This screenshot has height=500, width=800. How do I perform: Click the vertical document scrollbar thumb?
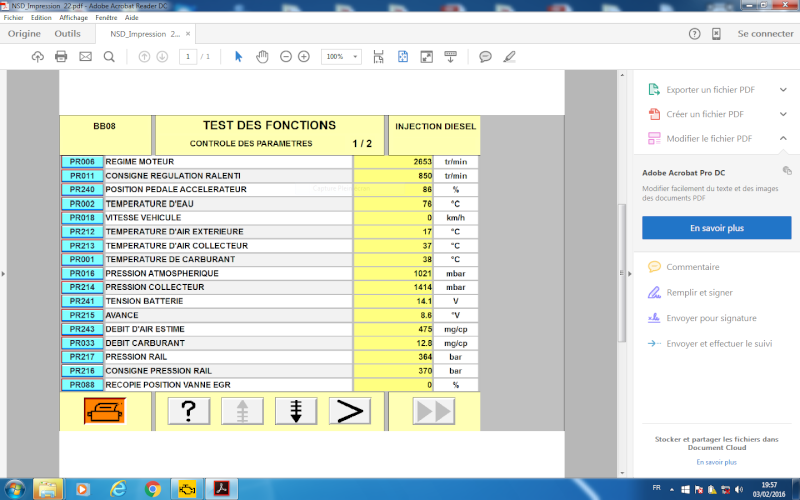coord(621,273)
